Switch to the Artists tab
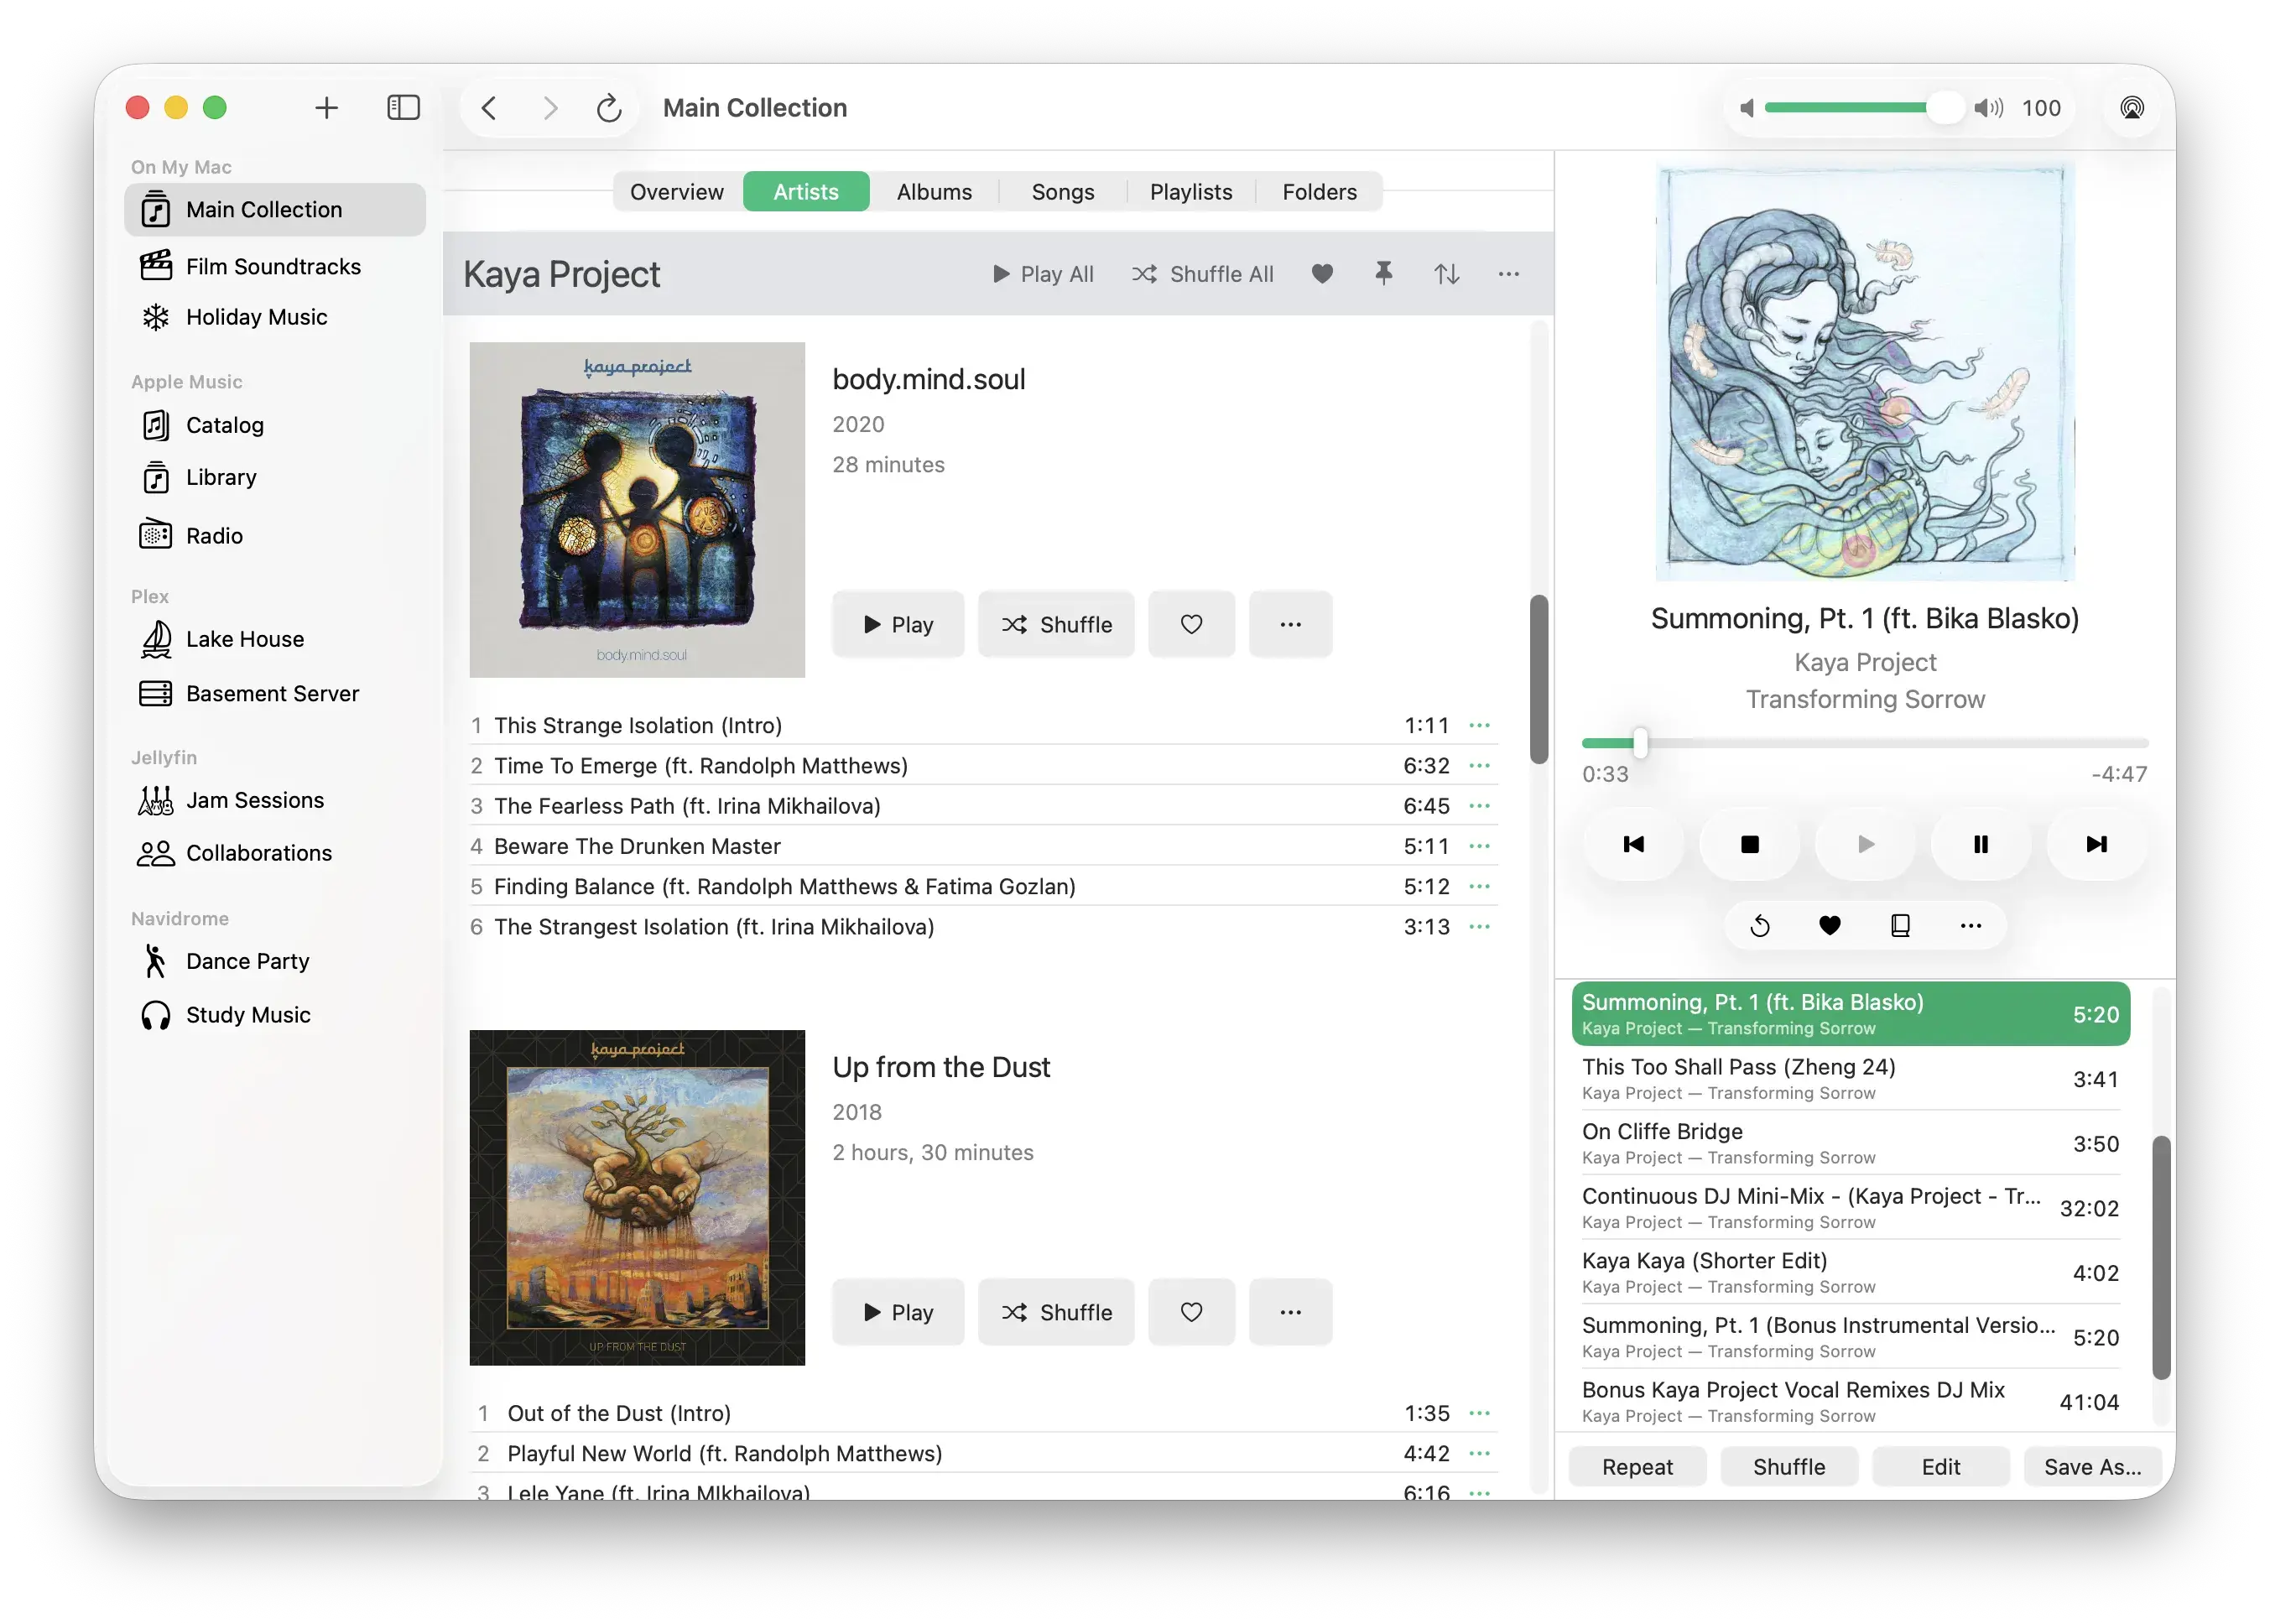Viewport: 2270px width, 1624px height. (x=806, y=192)
